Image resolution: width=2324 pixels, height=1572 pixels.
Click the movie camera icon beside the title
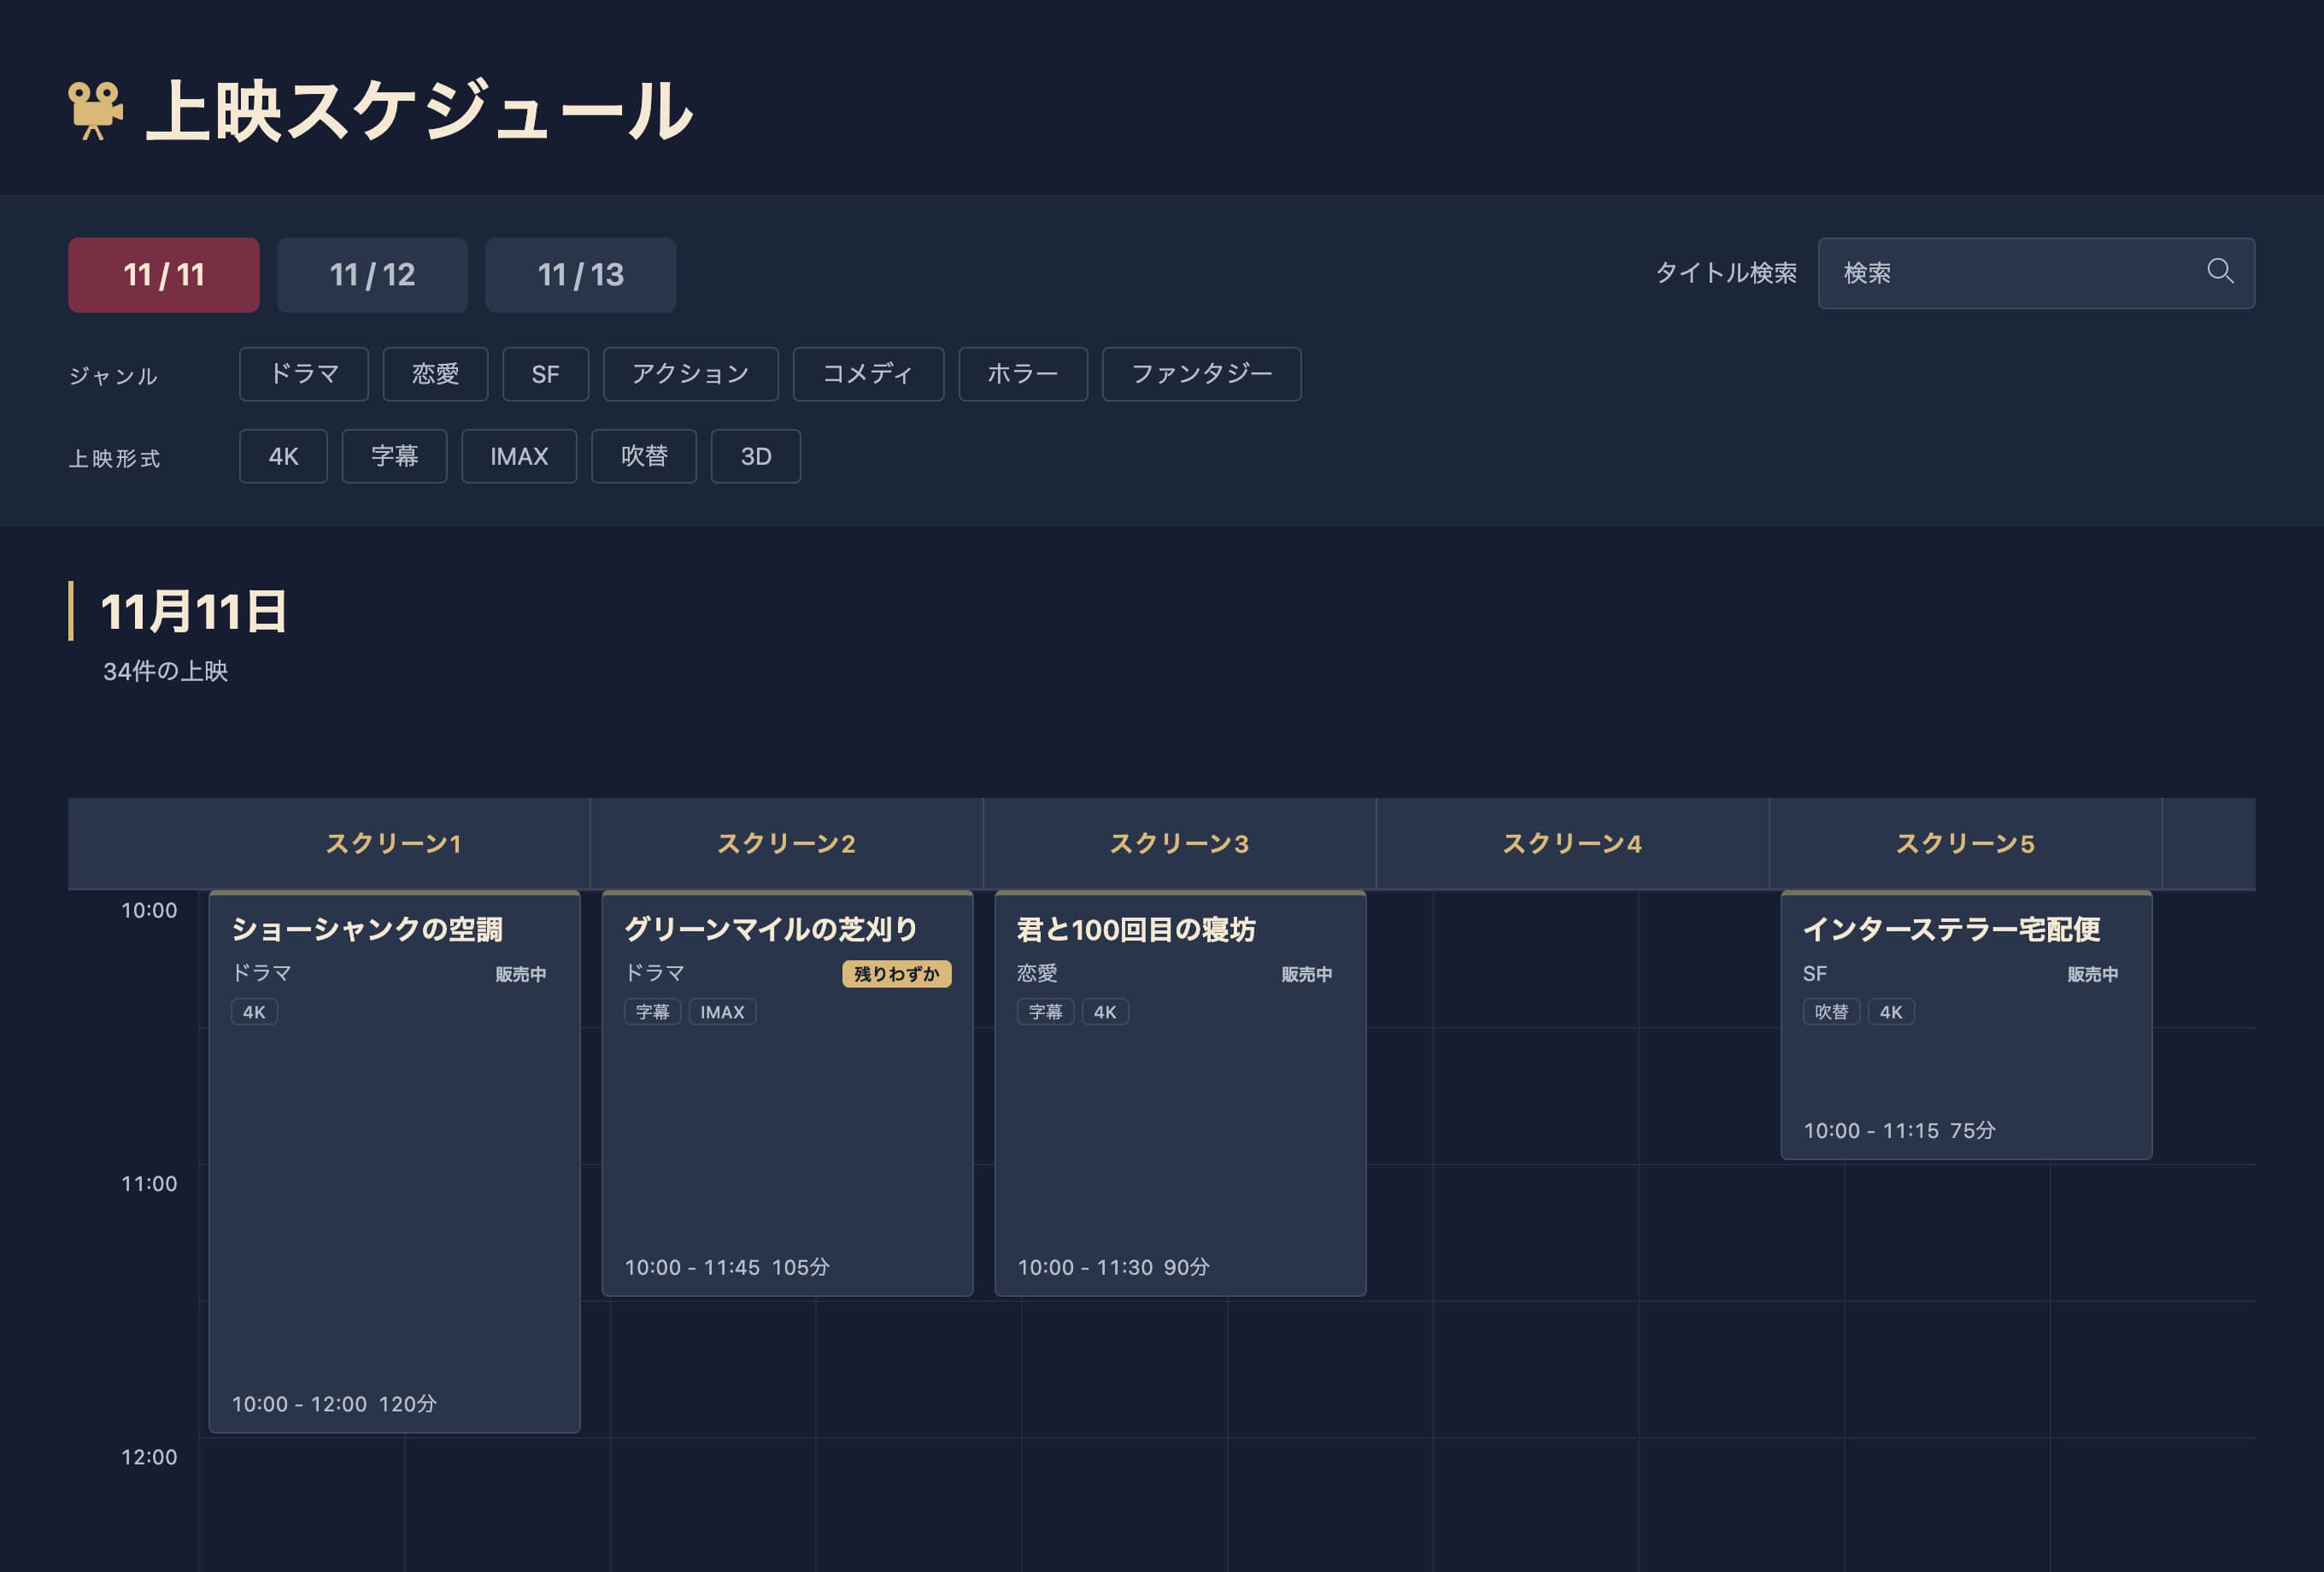(95, 110)
